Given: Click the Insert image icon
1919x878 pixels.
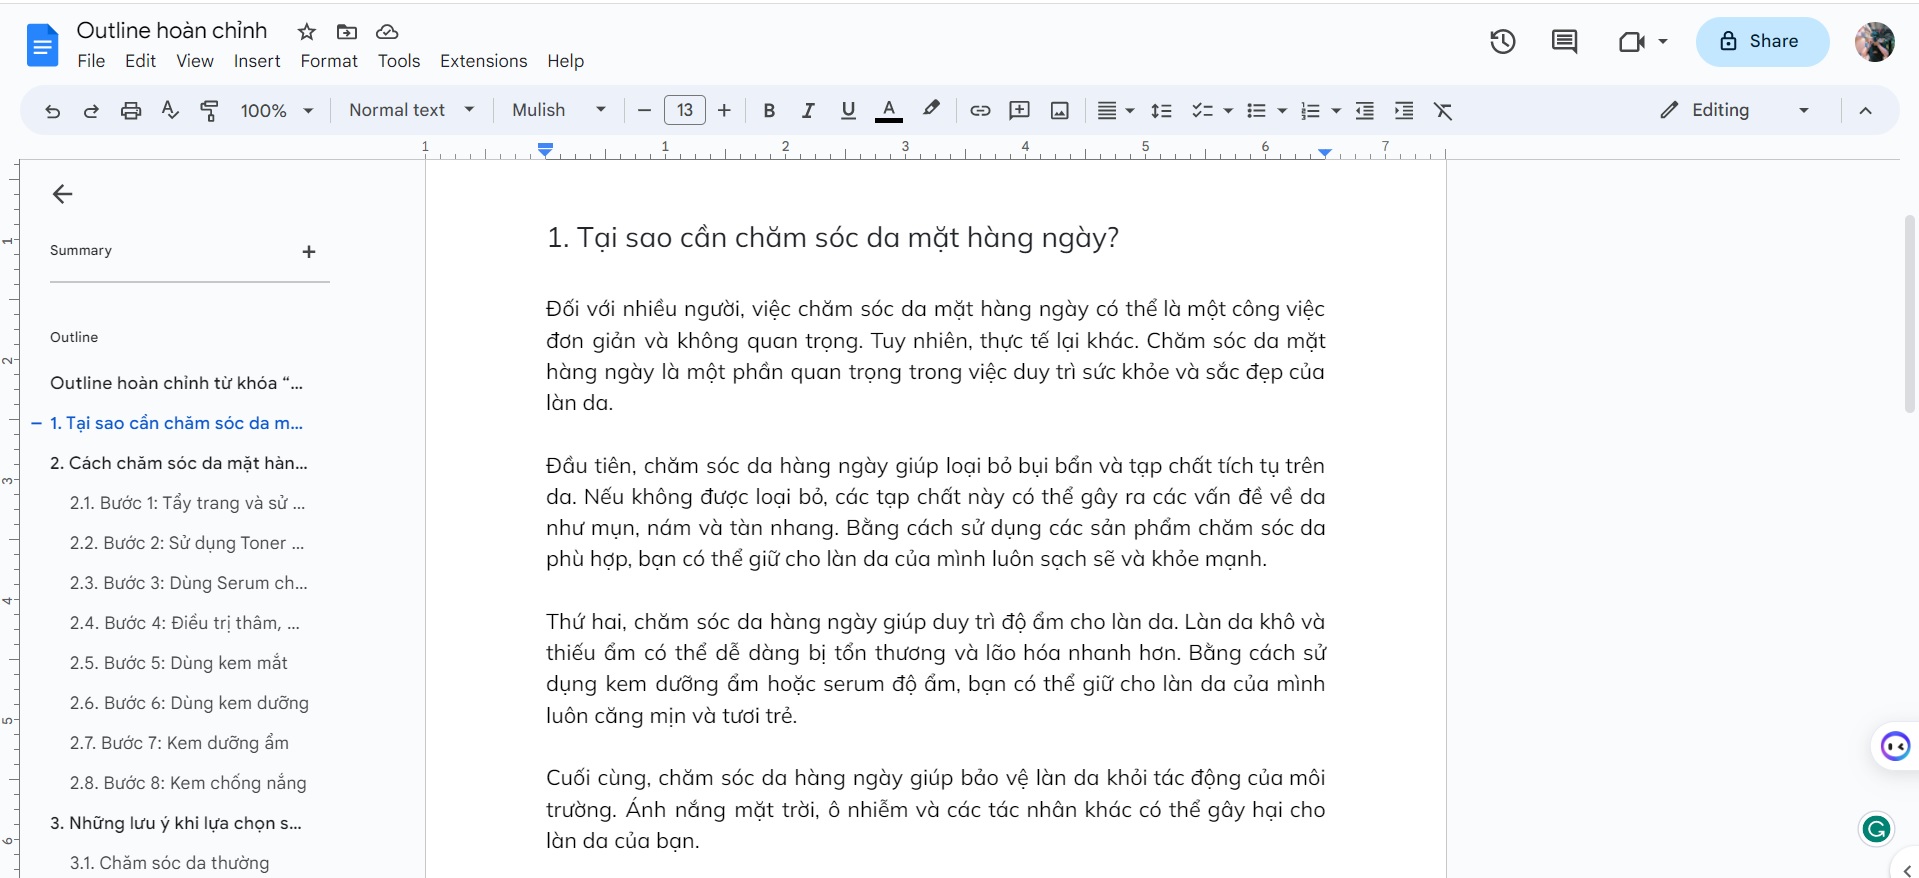Looking at the screenshot, I should 1060,111.
